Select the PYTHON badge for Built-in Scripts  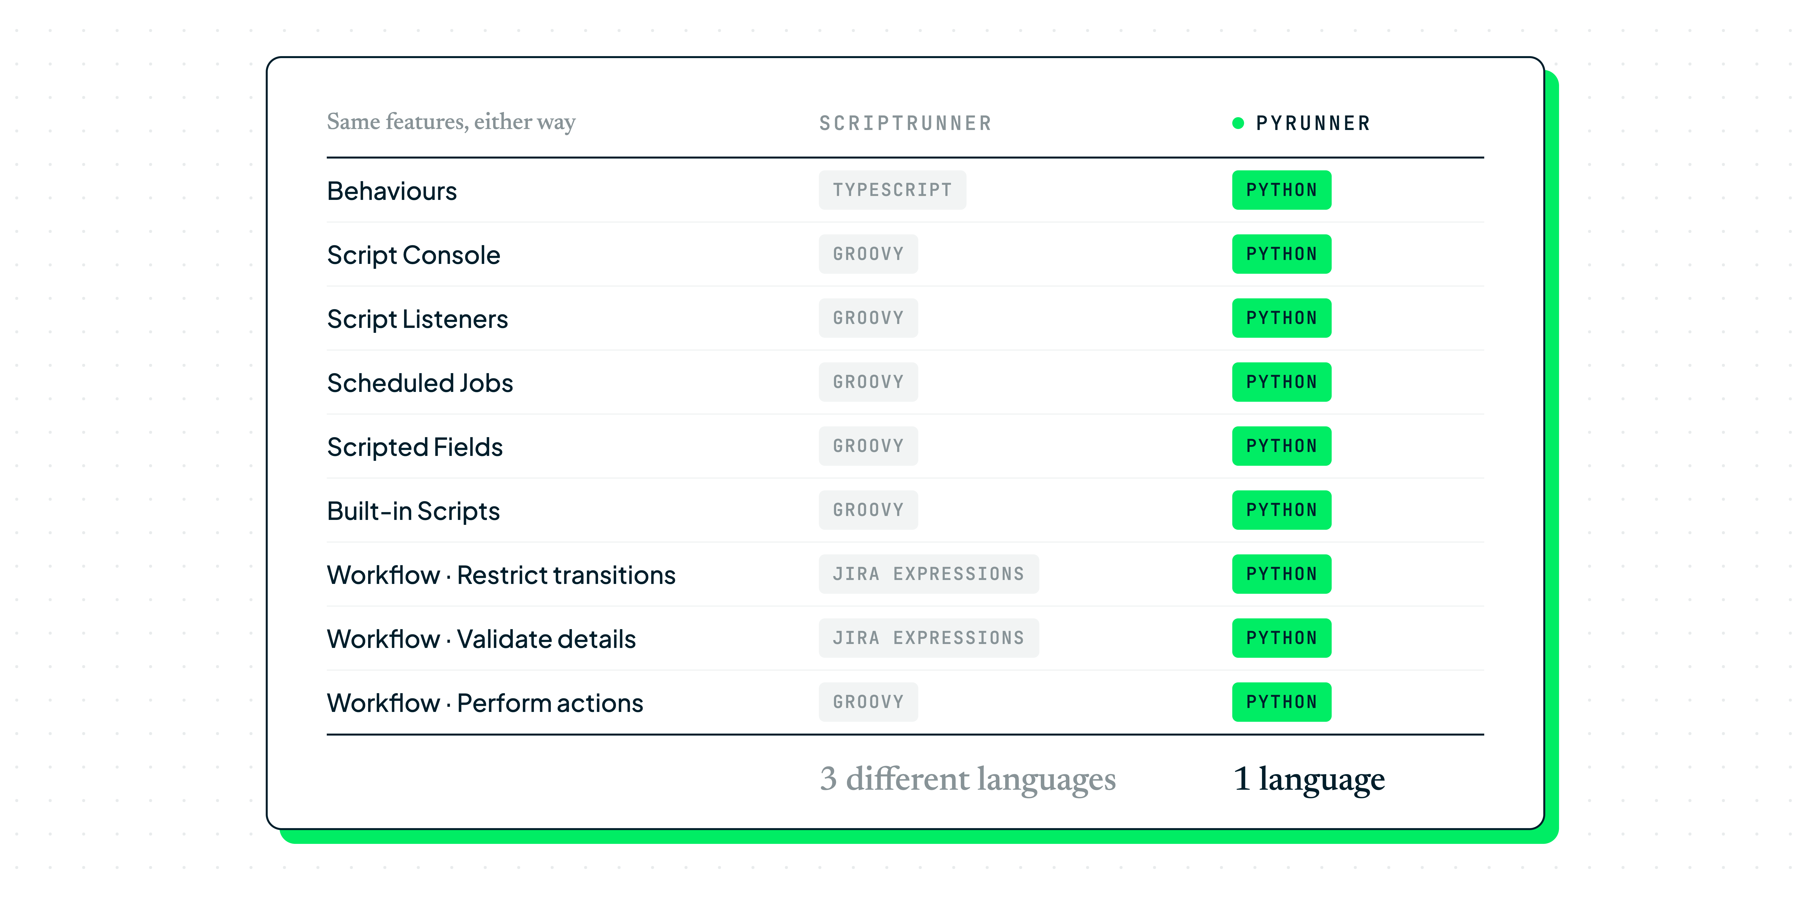1282,510
